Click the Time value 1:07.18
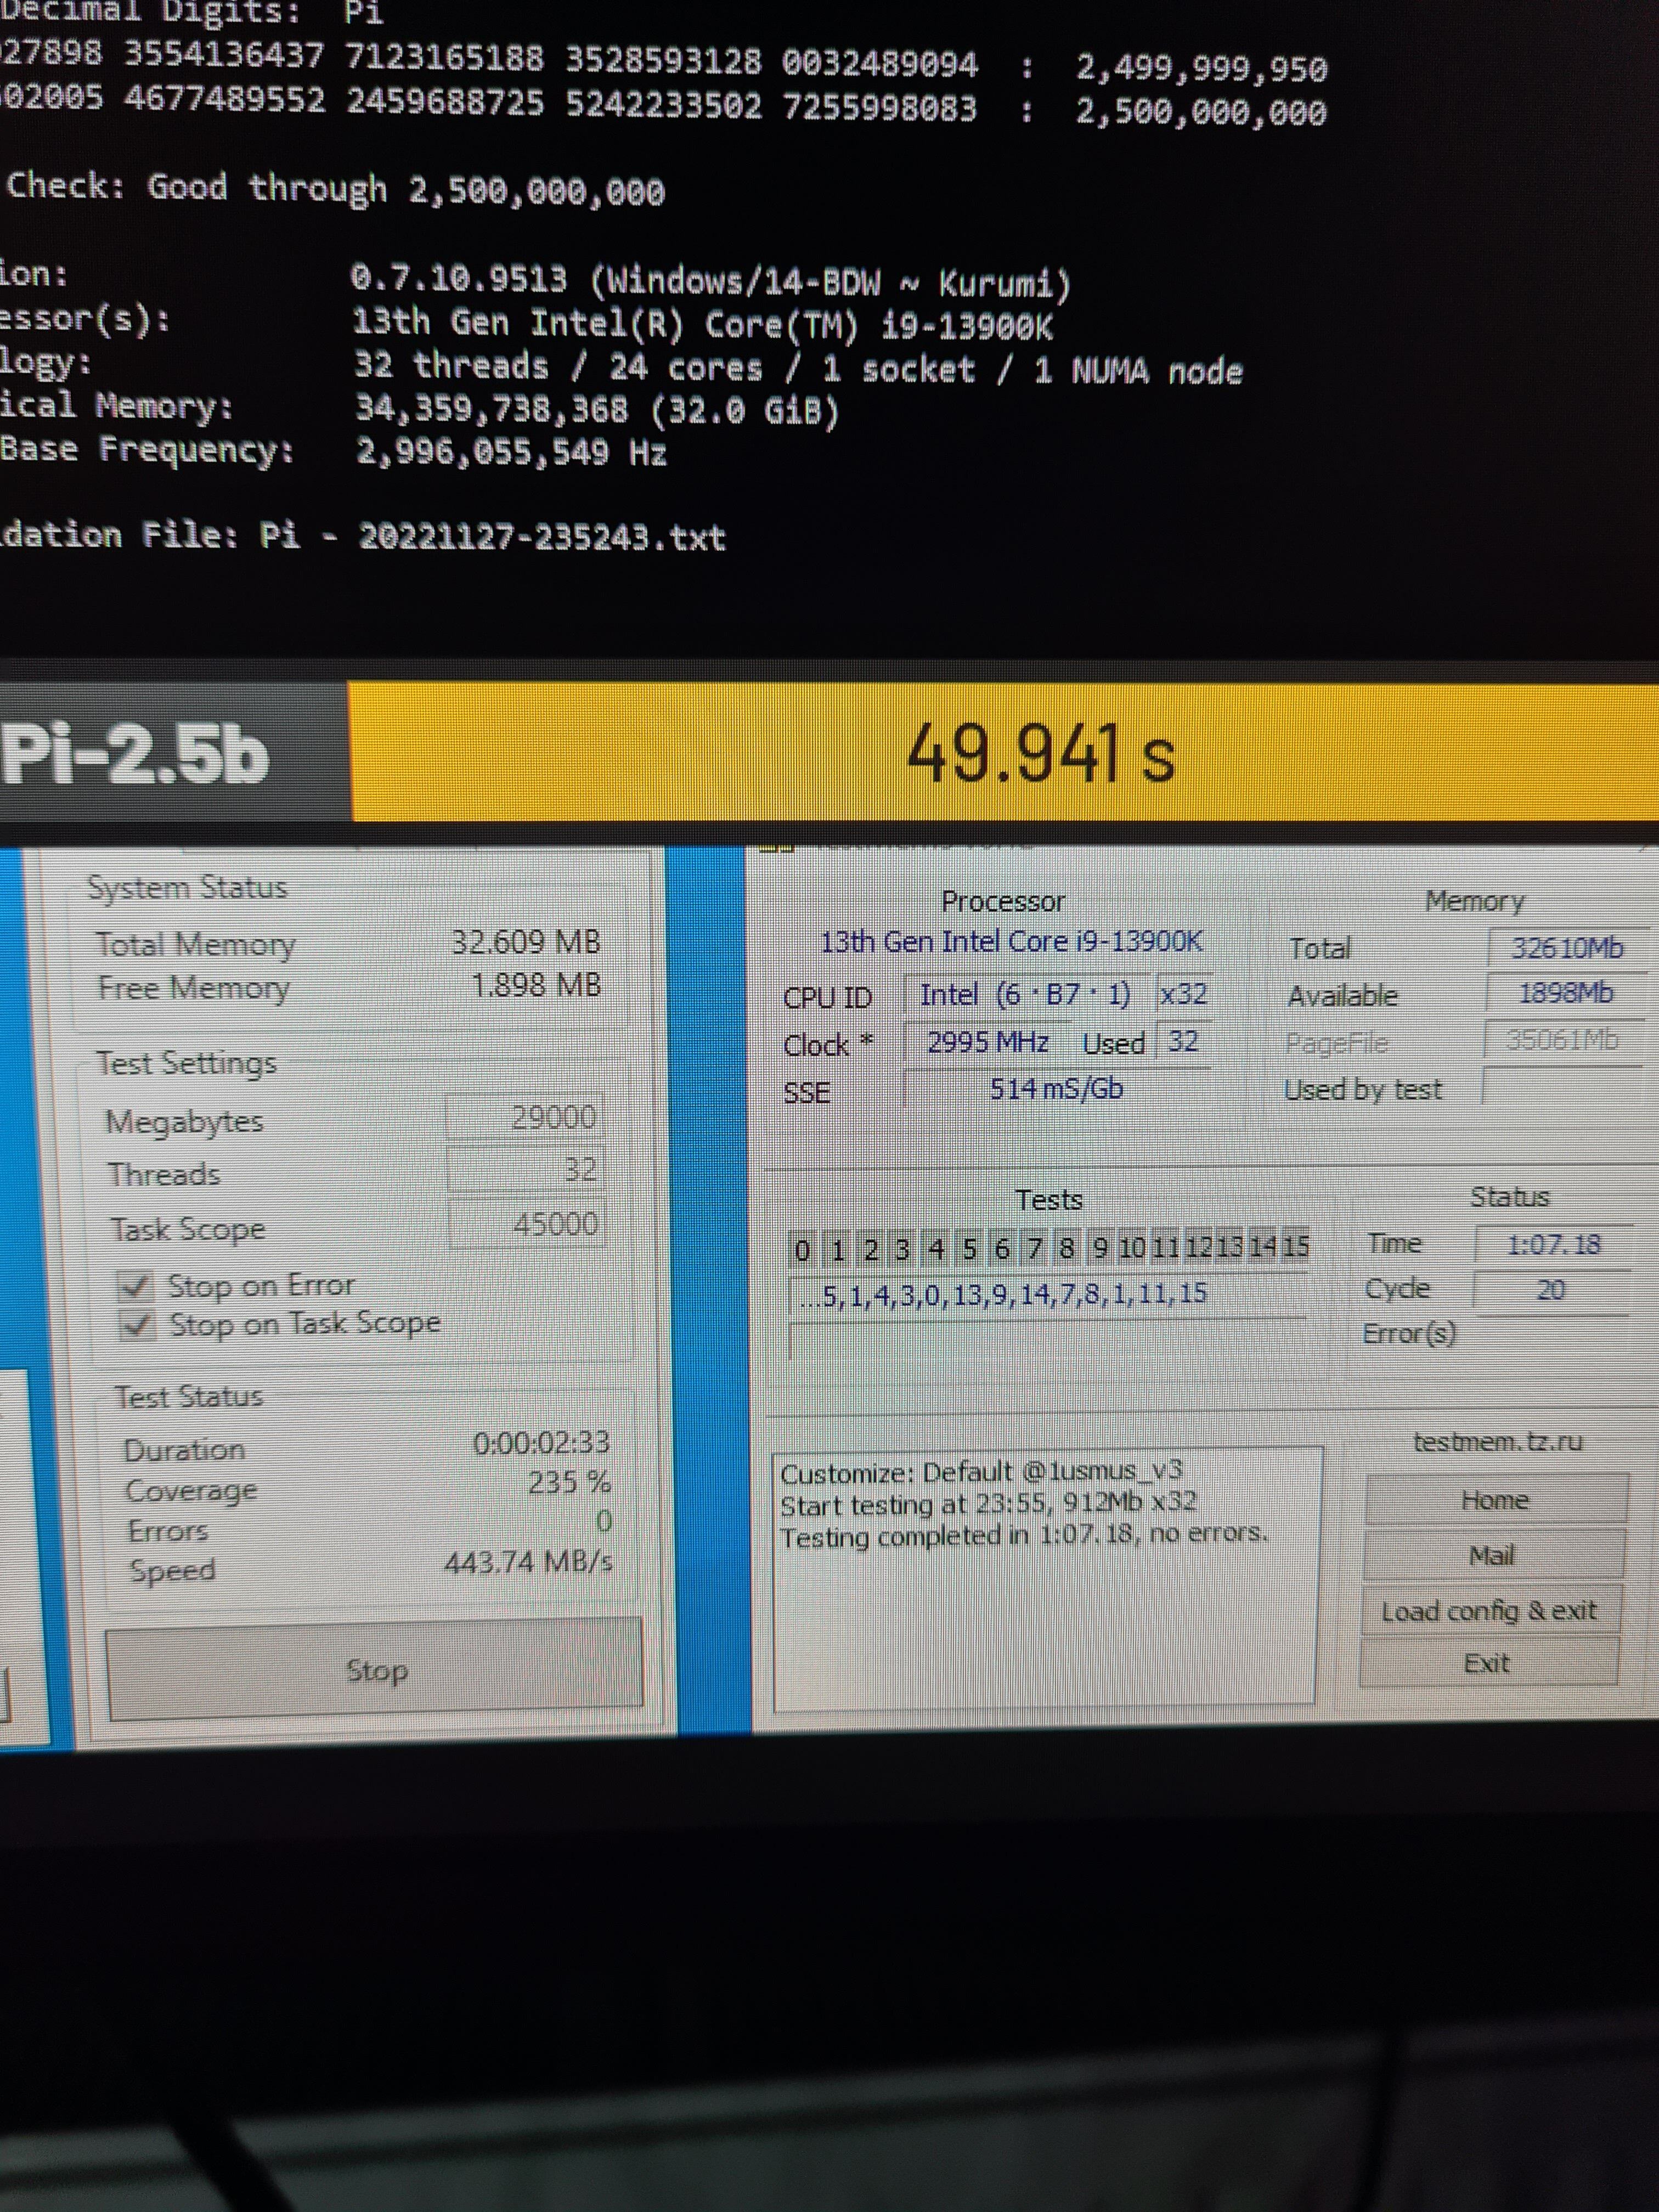Viewport: 1659px width, 2212px height. tap(1553, 1244)
